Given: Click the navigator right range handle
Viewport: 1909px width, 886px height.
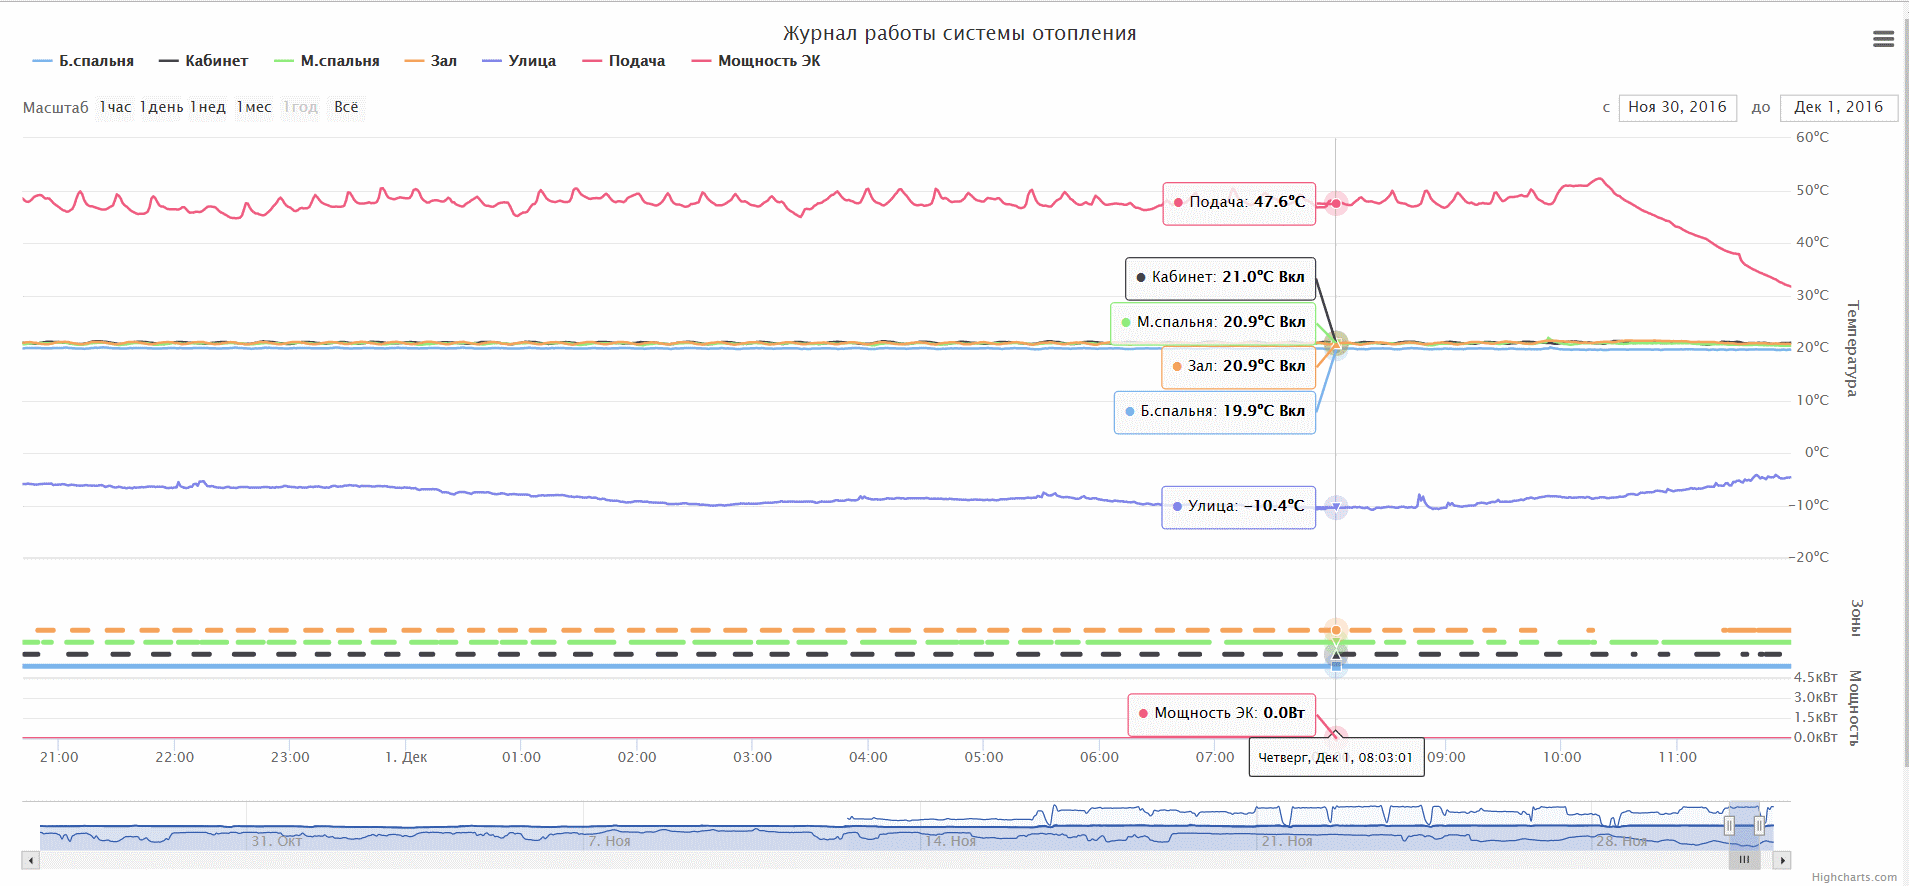Looking at the screenshot, I should tap(1759, 826).
